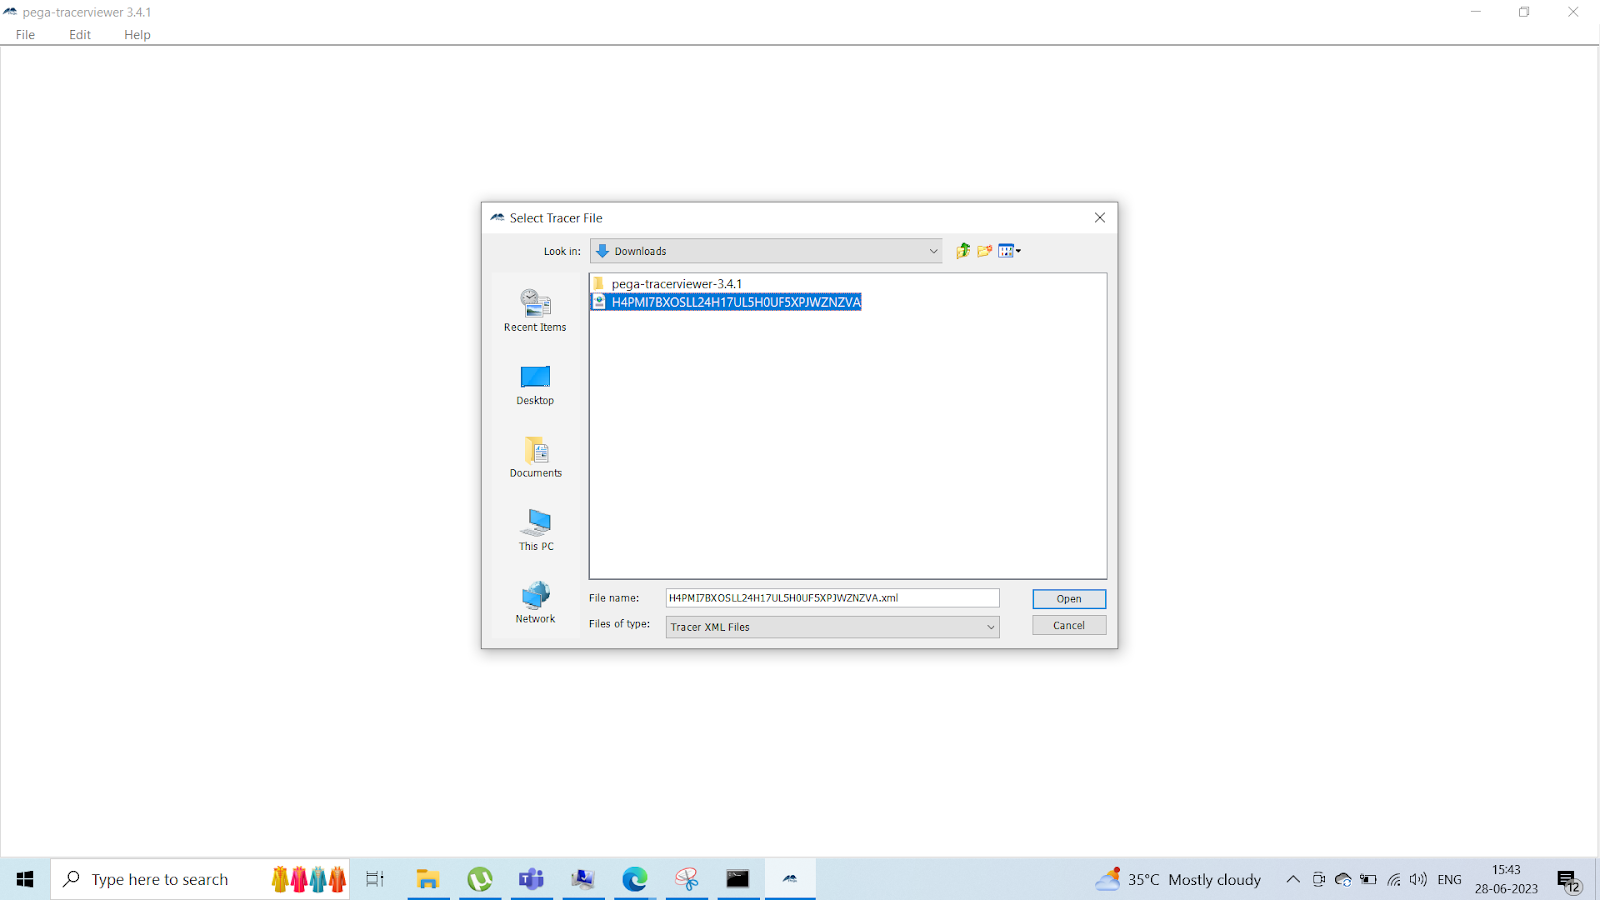The image size is (1600, 900).
Task: Open the File menu
Action: point(26,35)
